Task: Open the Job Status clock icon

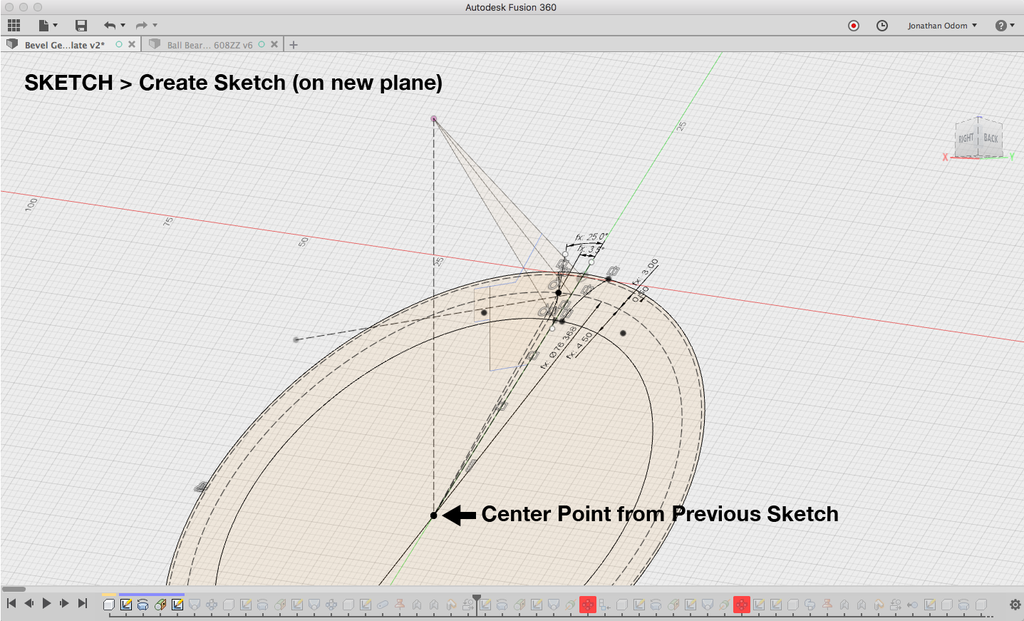Action: [882, 25]
